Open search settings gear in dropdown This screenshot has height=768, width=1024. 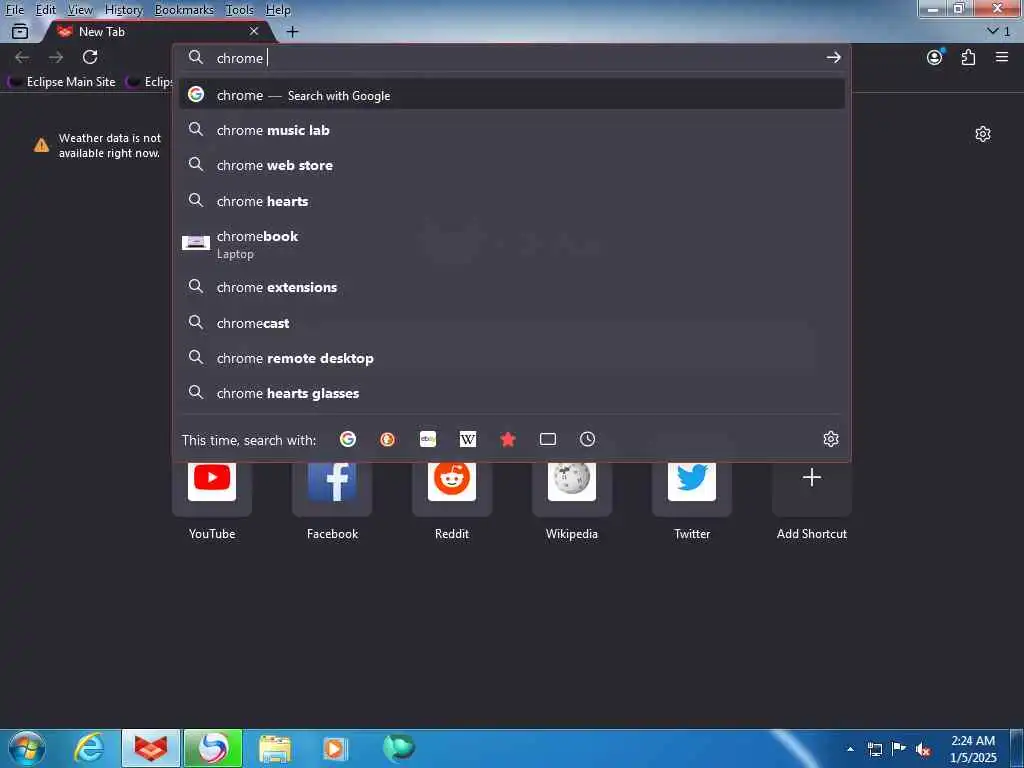click(831, 439)
